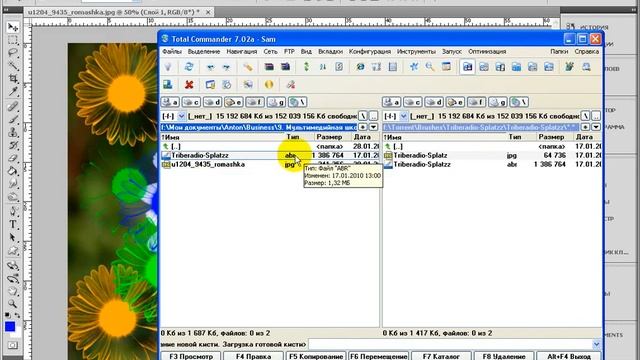Select the Photoshop Move tool

(13, 27)
